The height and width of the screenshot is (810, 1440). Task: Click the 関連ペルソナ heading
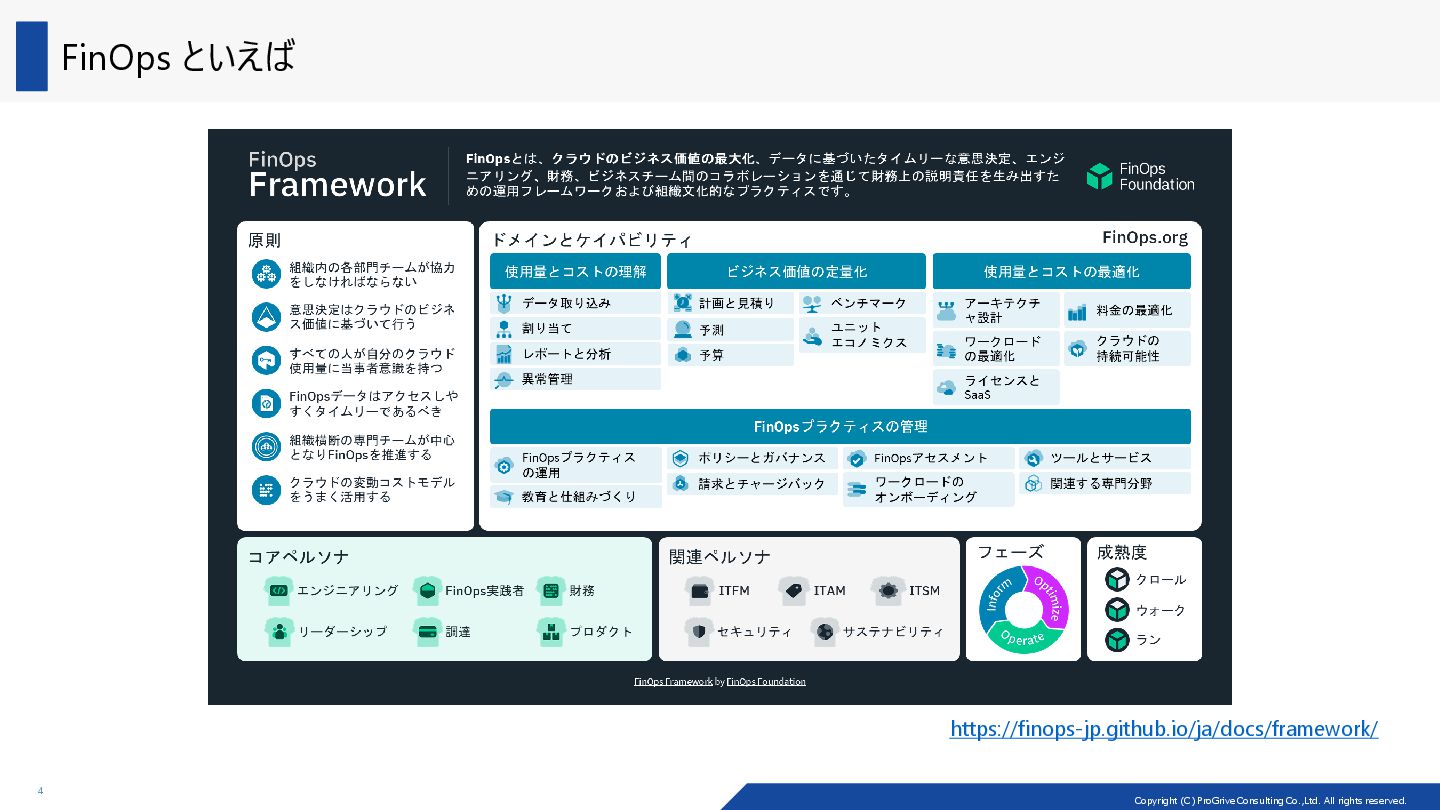pos(720,557)
